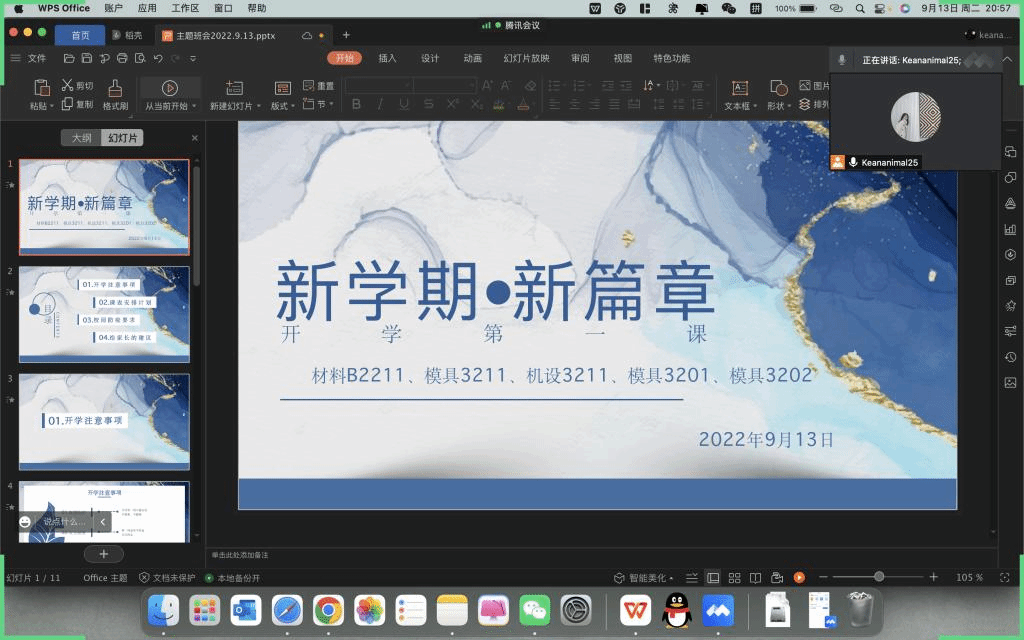Click the add slide plus button
Image resolution: width=1024 pixels, height=640 pixels.
(x=103, y=554)
